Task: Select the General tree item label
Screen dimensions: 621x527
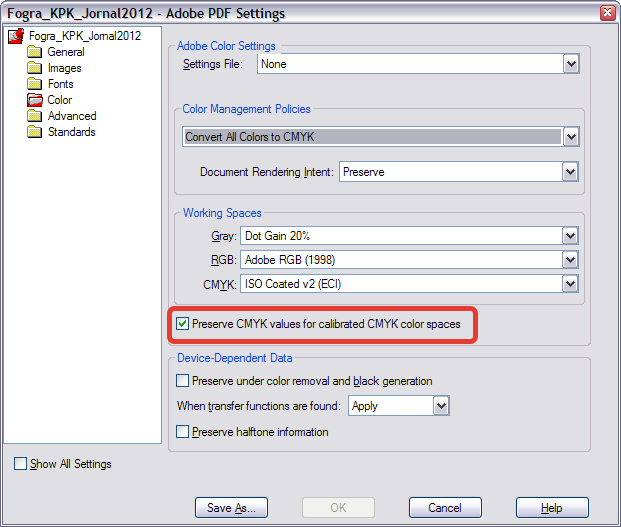Action: point(66,52)
